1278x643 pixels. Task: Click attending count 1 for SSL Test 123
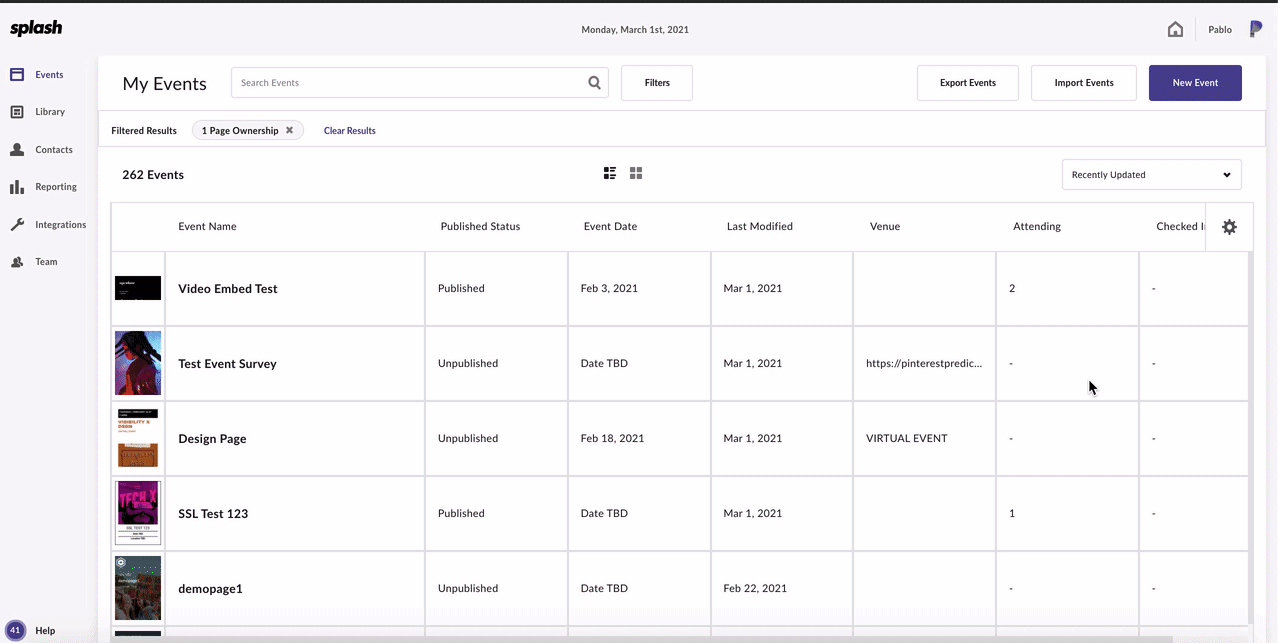point(1012,514)
